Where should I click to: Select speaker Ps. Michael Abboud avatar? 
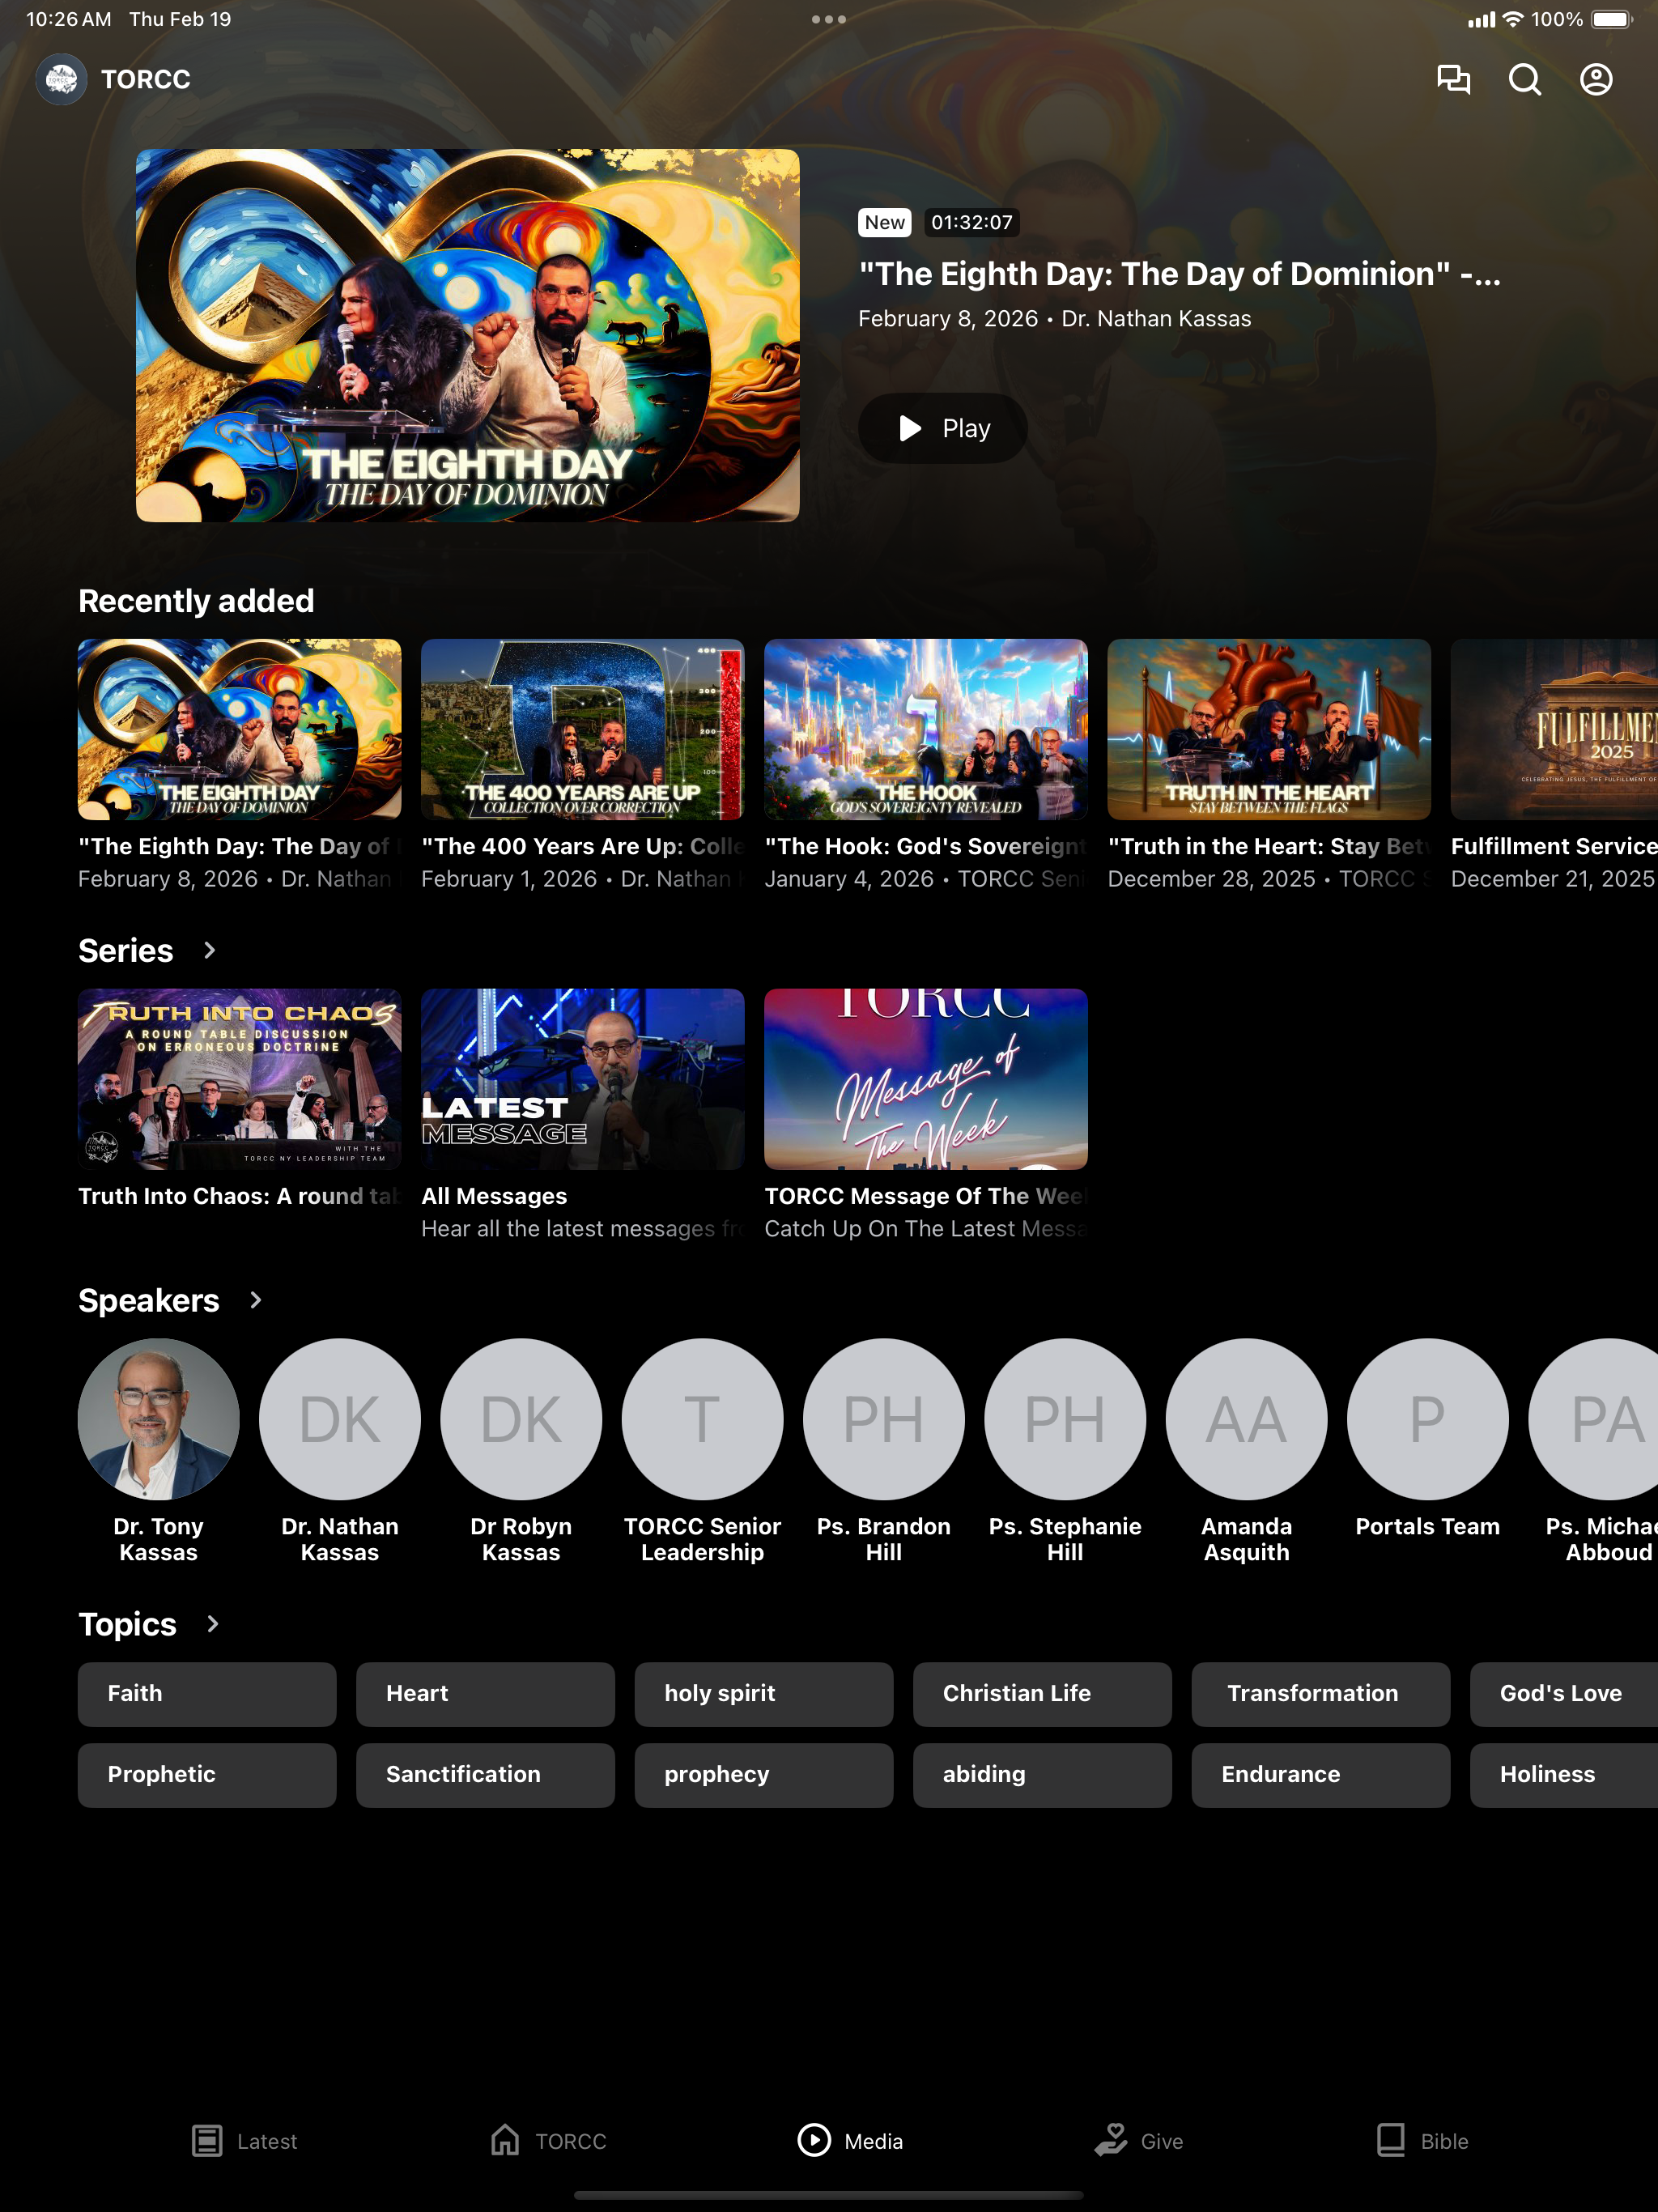(1593, 1419)
